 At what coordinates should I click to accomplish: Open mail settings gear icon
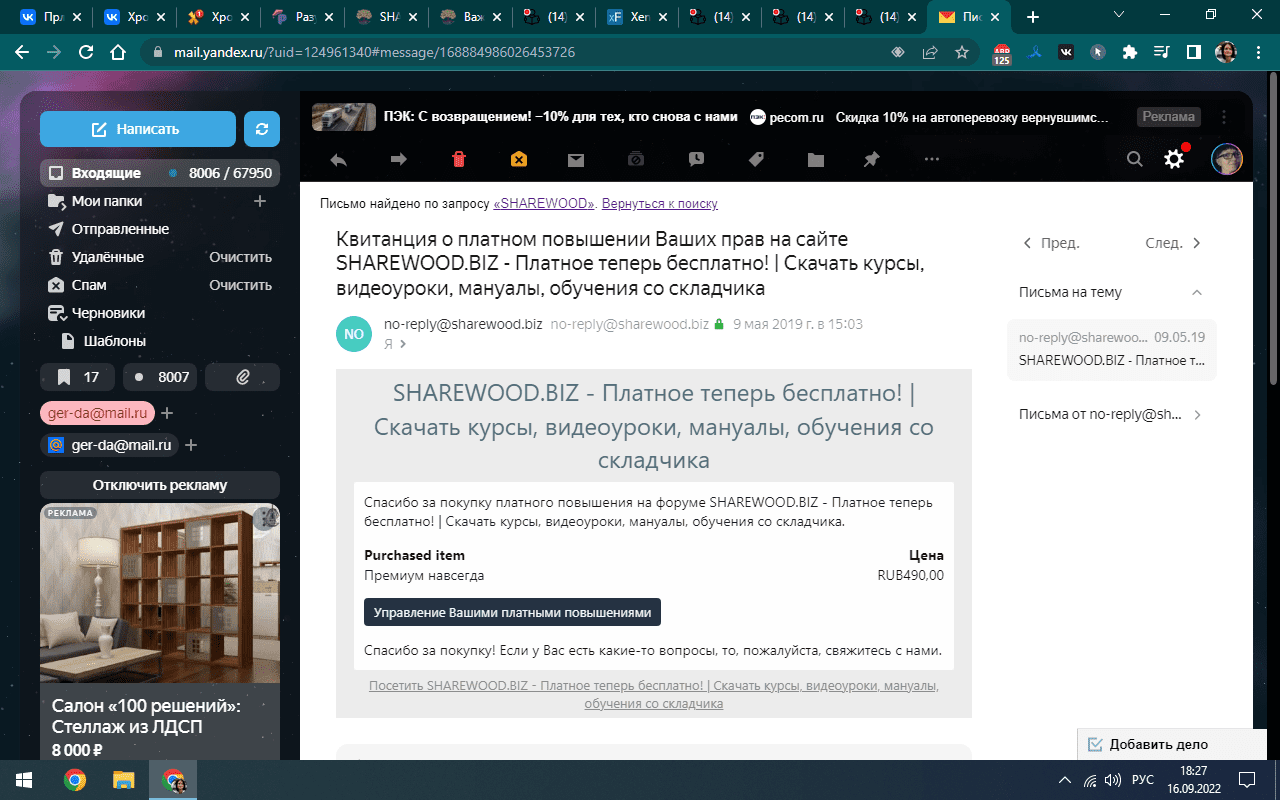pos(1174,158)
